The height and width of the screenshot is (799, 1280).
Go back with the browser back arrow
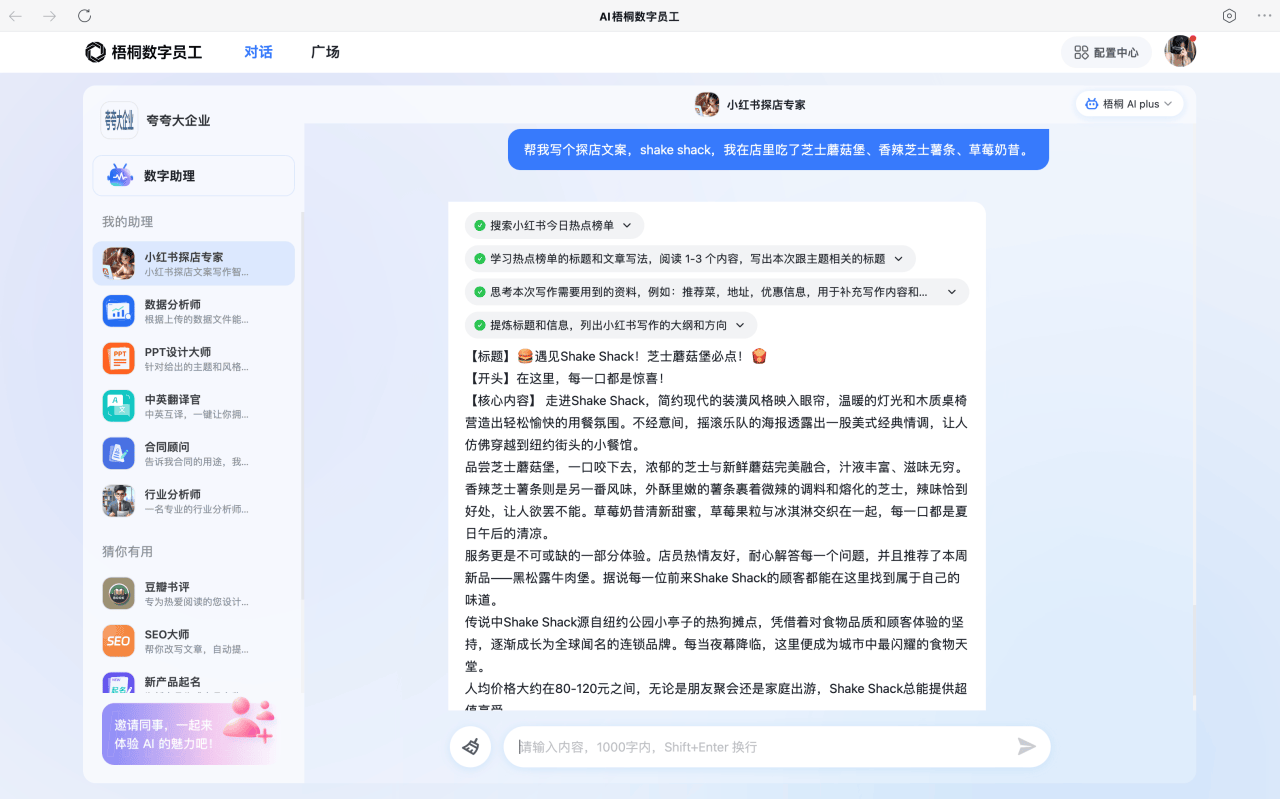(x=15, y=16)
